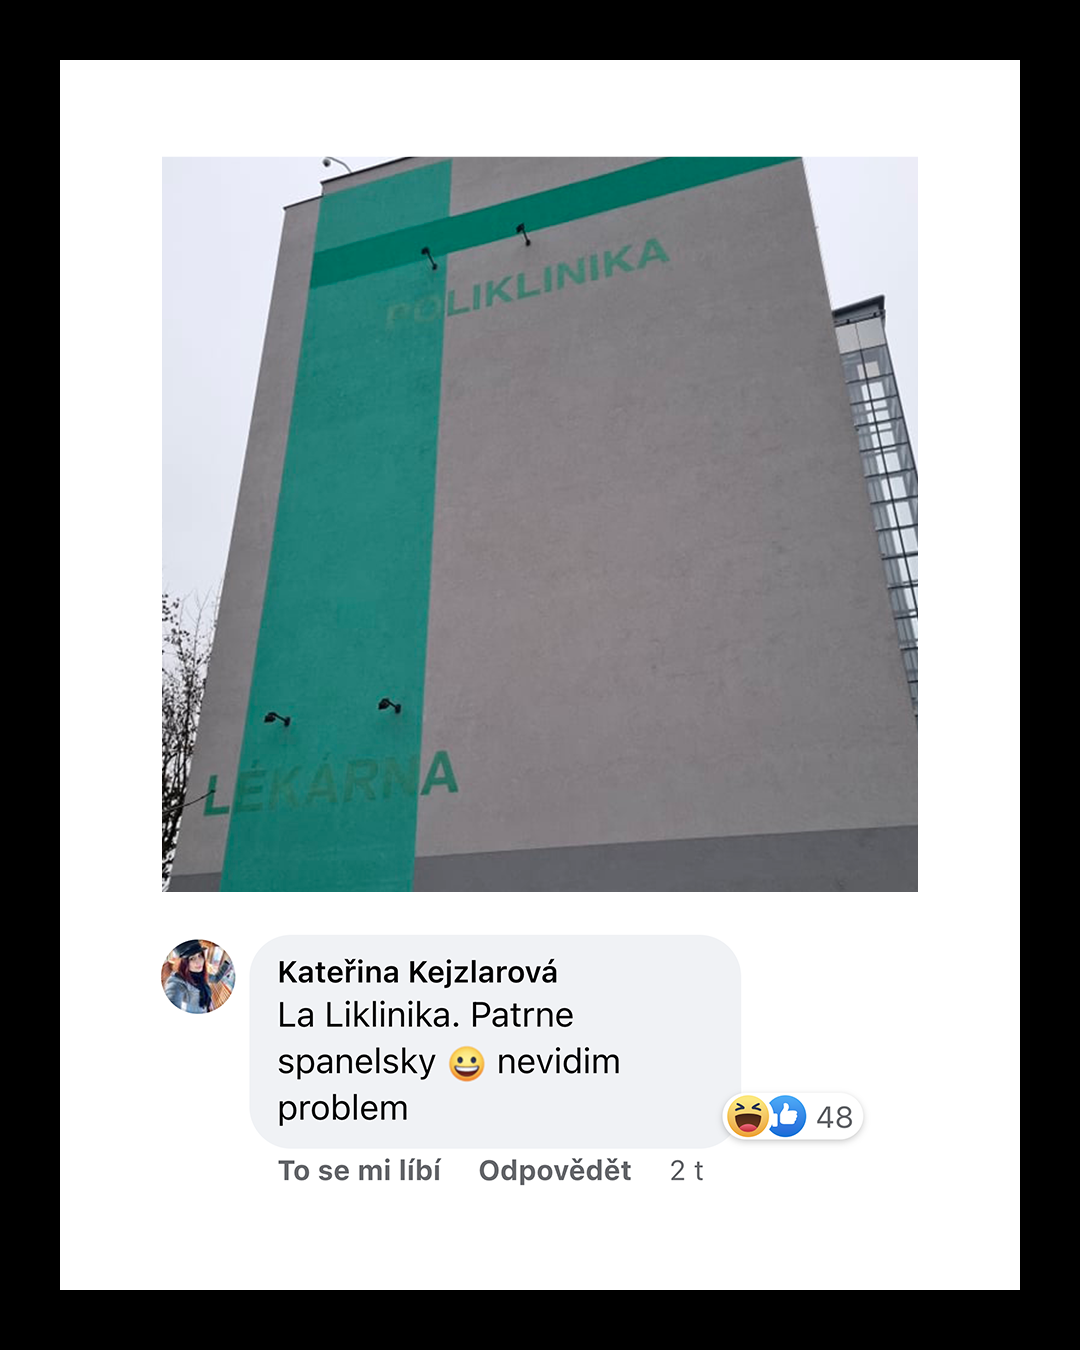
Task: Click the lower left wall lamp above LÉKÁRNA
Action: click(277, 719)
